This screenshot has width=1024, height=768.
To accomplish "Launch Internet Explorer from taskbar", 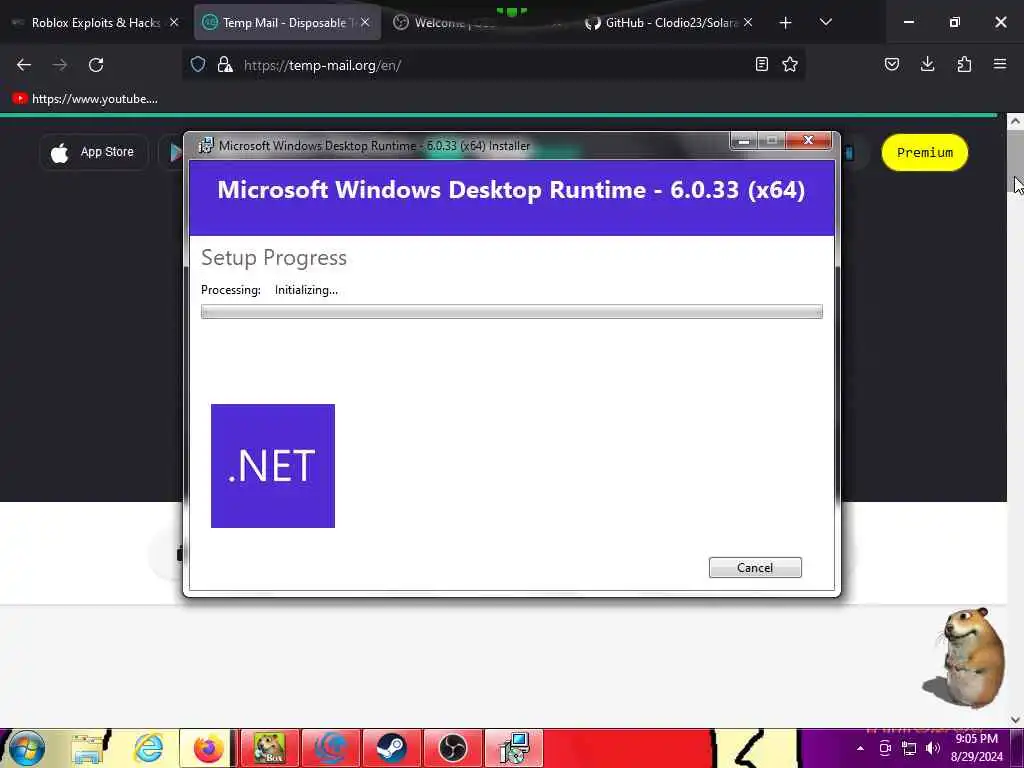I will (148, 748).
